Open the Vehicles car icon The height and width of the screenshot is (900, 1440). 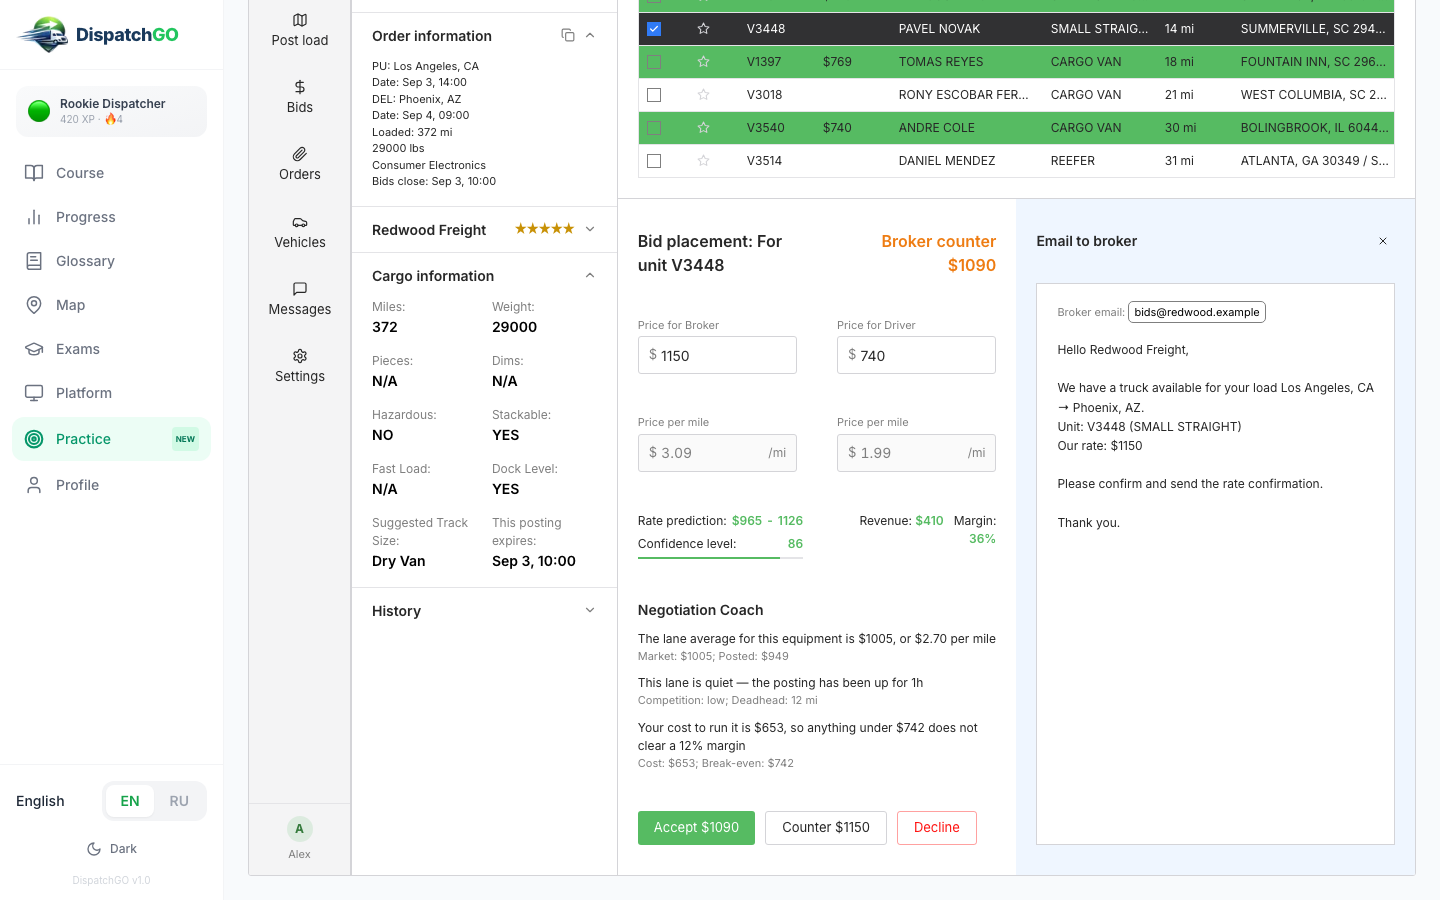pyautogui.click(x=300, y=222)
